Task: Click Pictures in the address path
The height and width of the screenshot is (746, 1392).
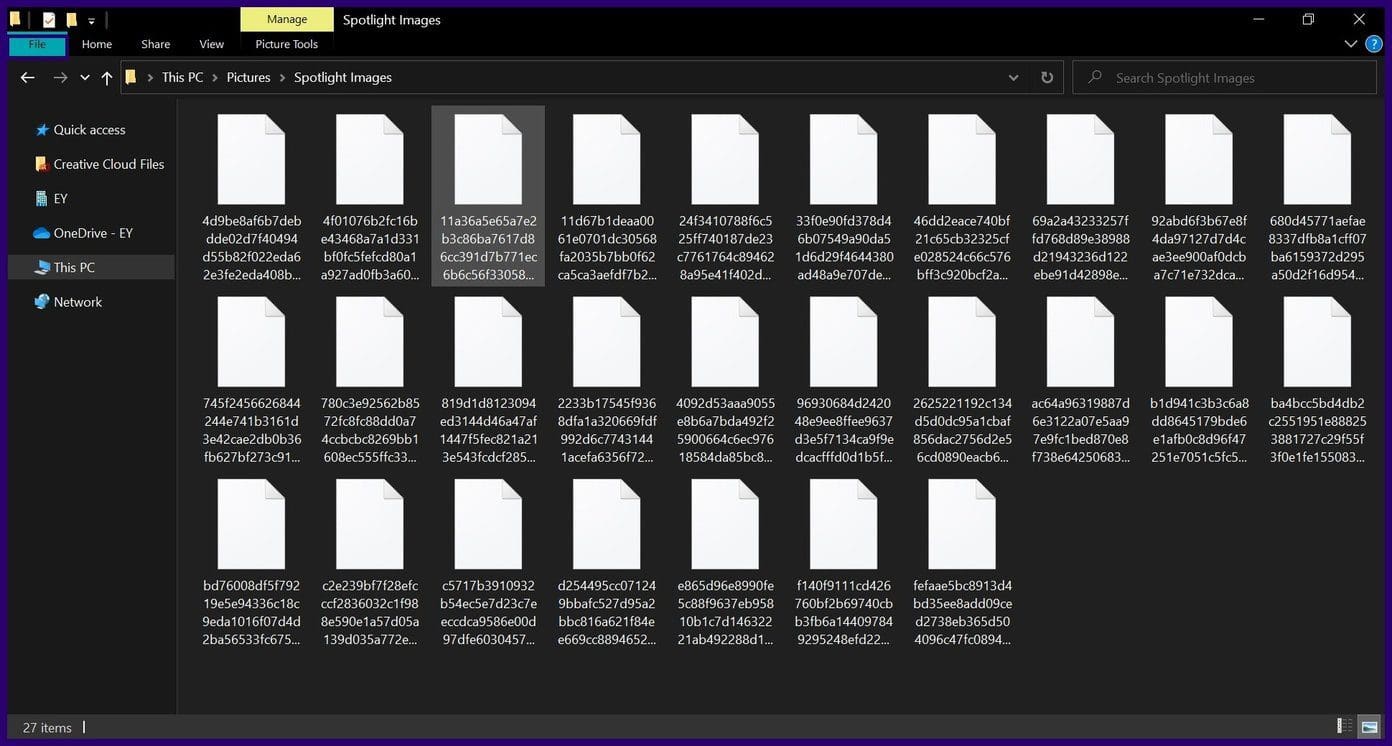Action: click(x=248, y=77)
